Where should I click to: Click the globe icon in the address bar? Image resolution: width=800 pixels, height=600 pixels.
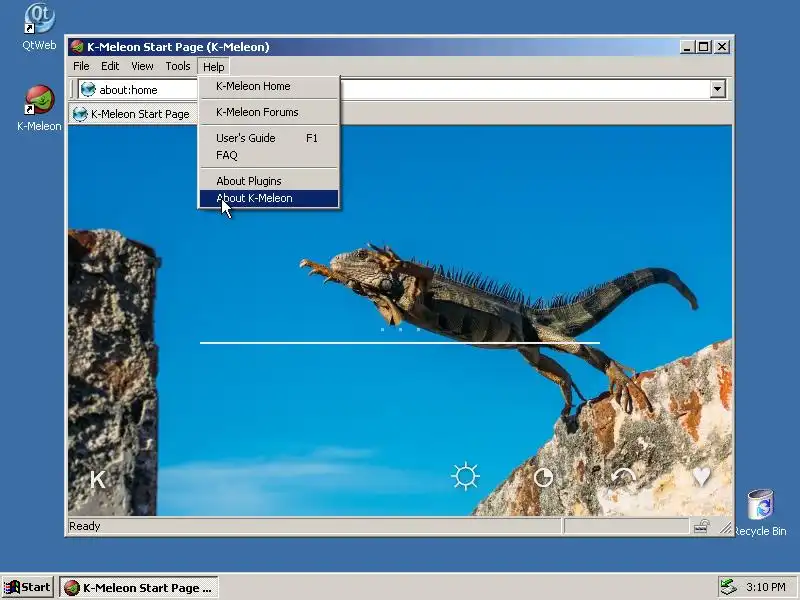click(88, 89)
